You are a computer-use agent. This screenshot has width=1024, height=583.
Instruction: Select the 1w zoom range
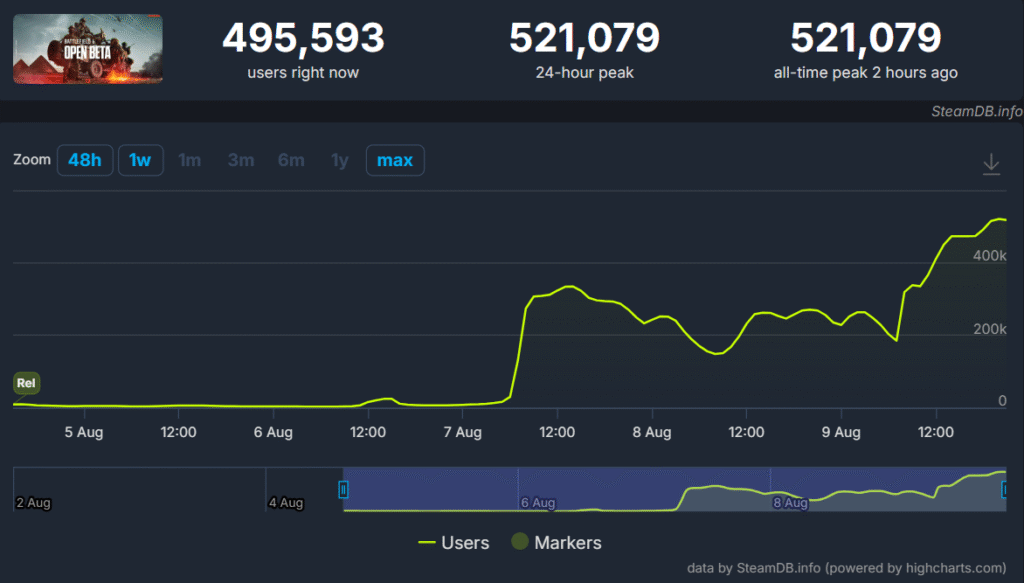[x=140, y=160]
